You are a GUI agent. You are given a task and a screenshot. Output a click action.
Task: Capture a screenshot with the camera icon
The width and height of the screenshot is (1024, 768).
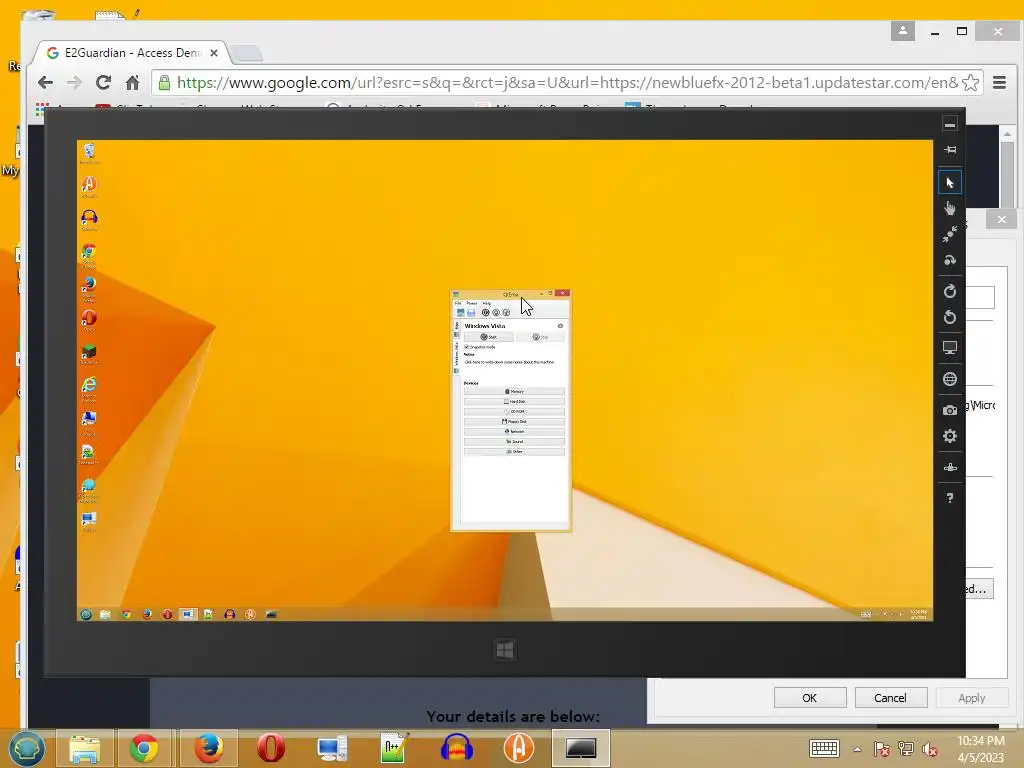950,410
